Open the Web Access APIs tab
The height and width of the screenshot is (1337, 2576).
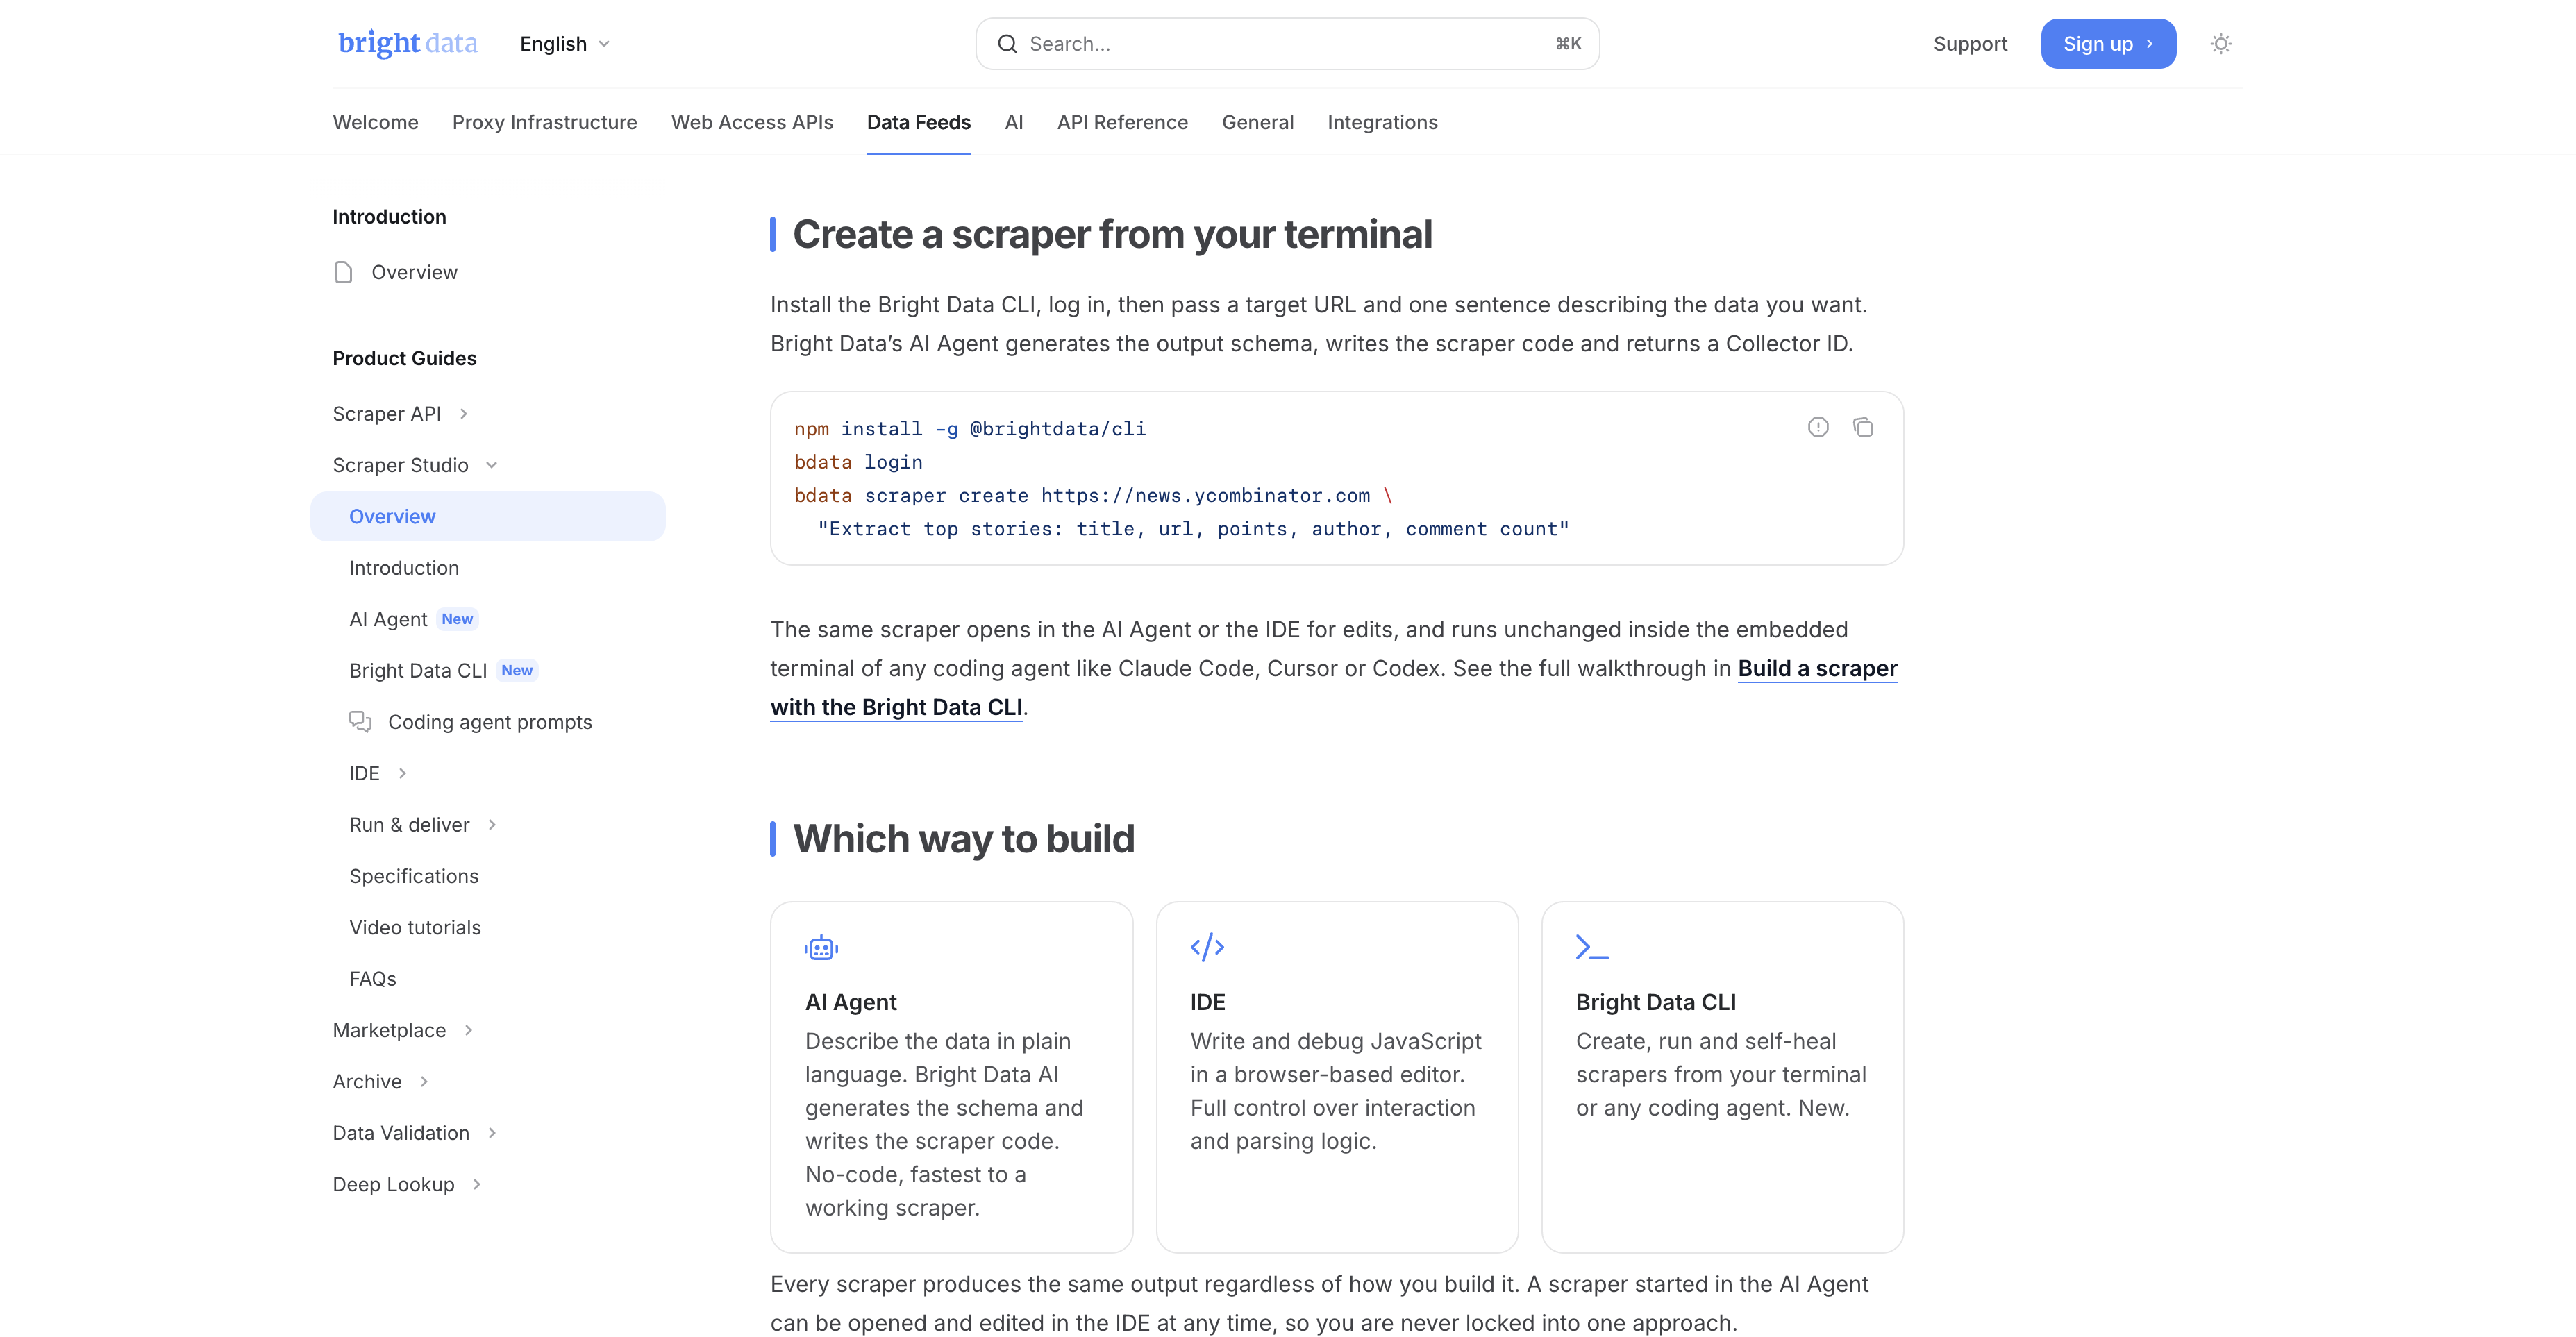(x=752, y=122)
